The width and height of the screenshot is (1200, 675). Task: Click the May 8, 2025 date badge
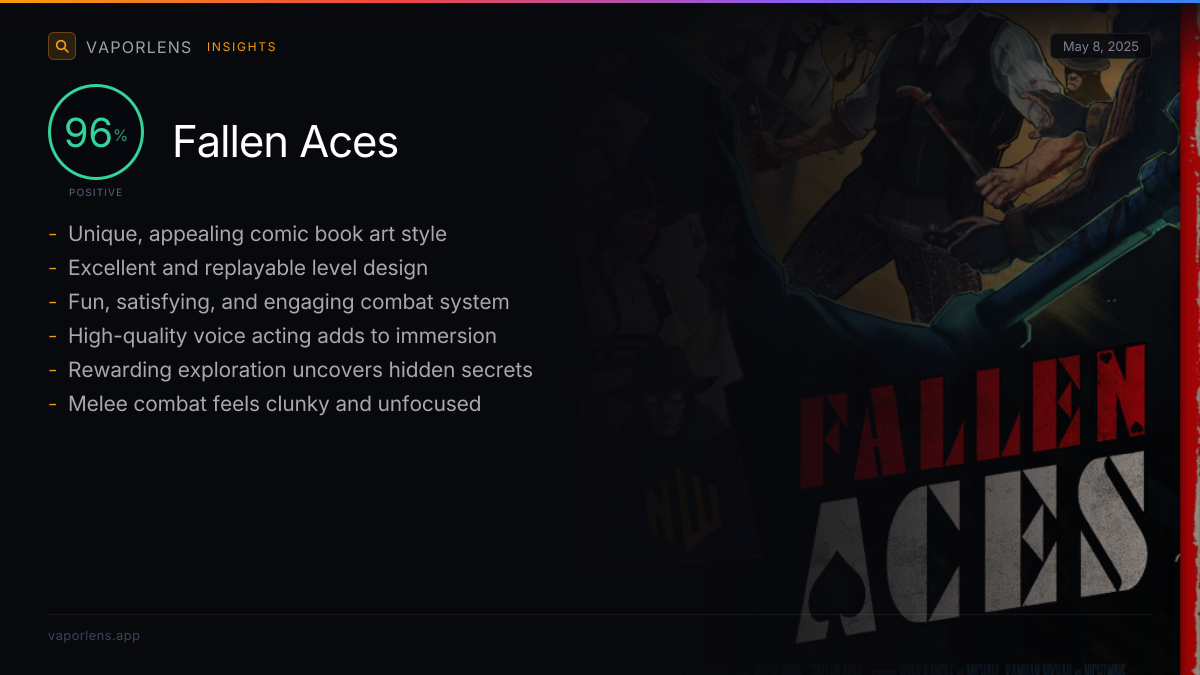[1101, 46]
